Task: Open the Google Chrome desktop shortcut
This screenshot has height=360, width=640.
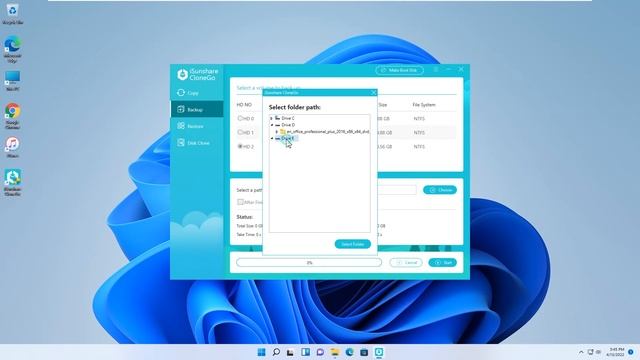Action: tap(12, 116)
